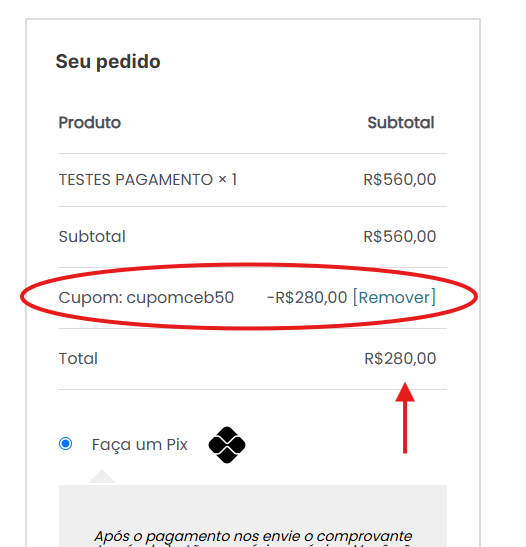Screen dimensions: 526x547
Task: Click the Após o pagamento italic instruction text
Action: point(253,536)
